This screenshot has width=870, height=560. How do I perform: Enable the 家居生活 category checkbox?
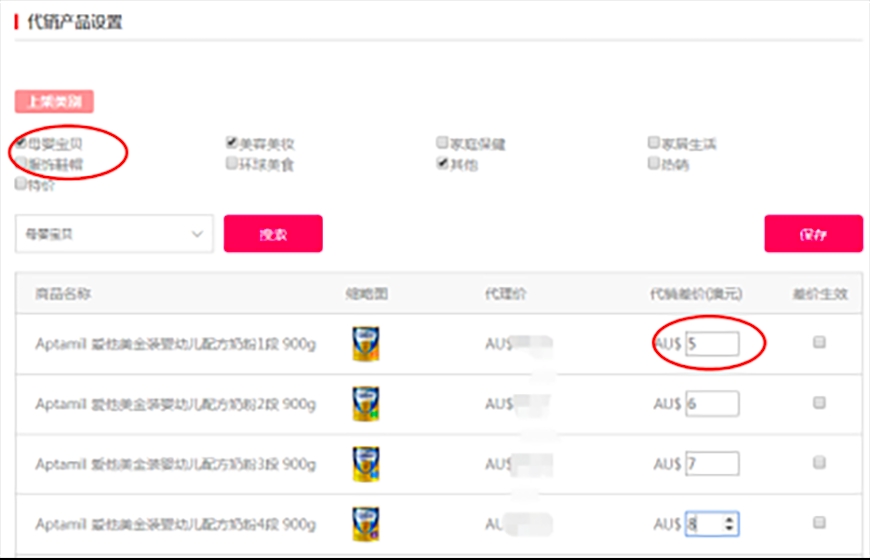point(654,143)
